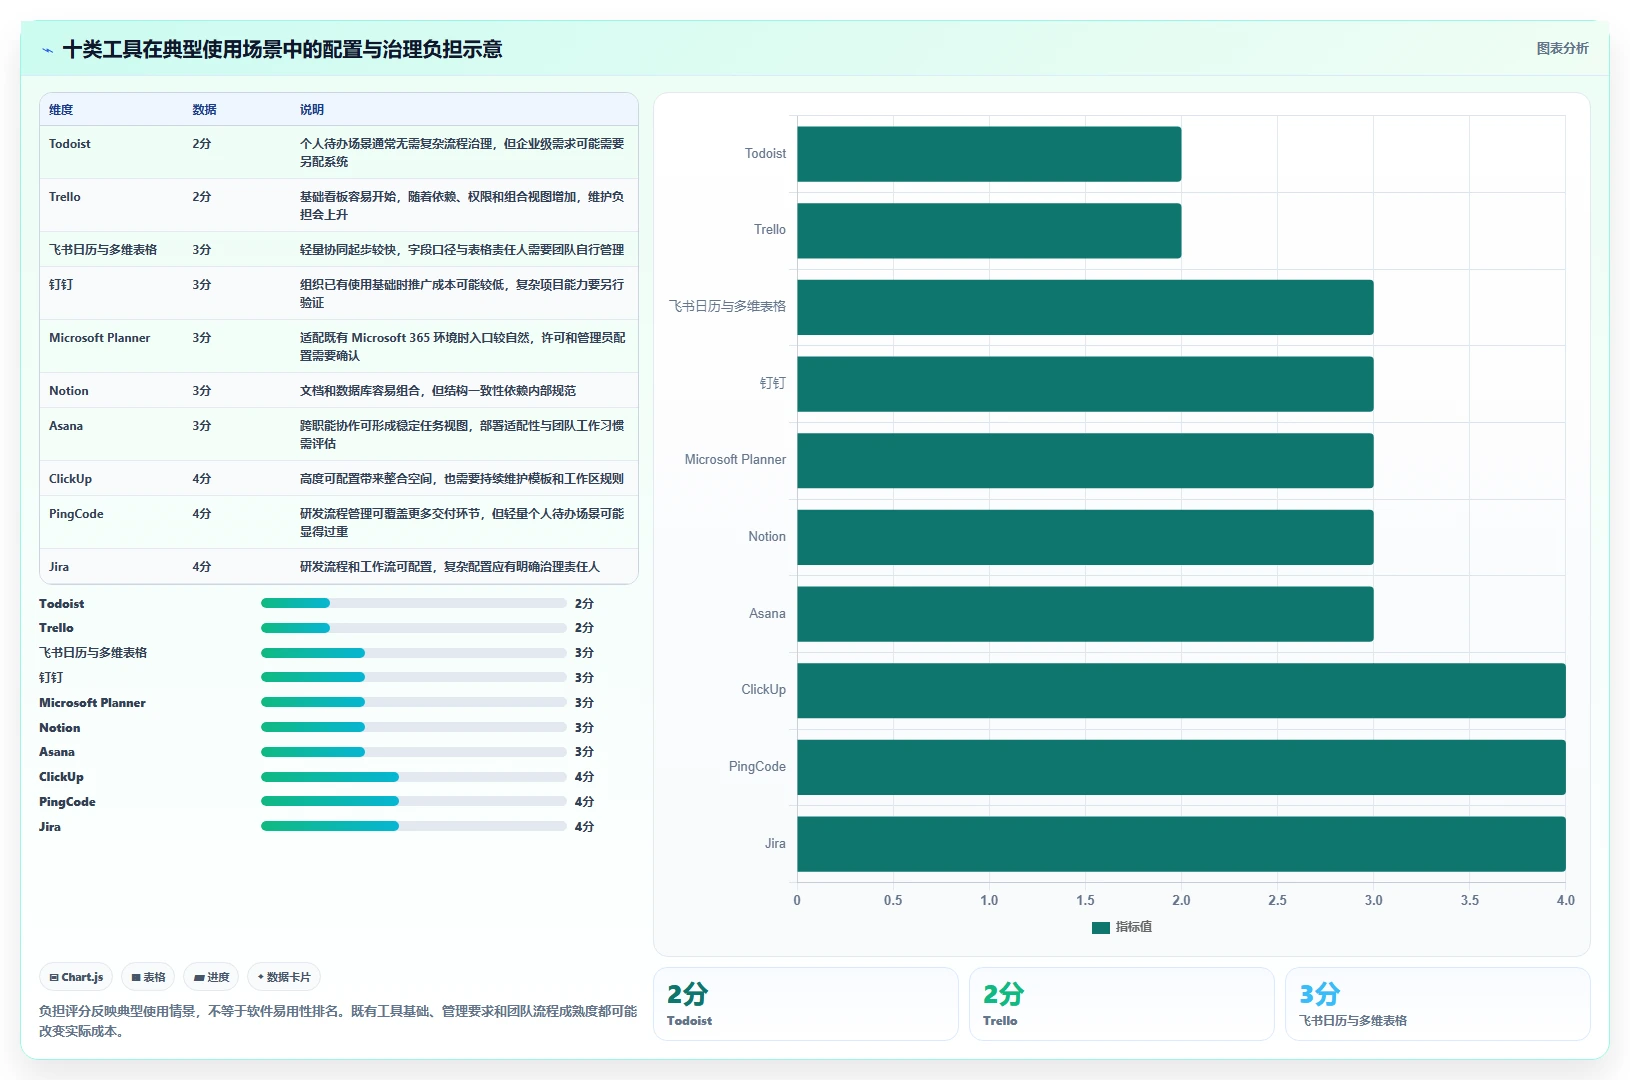
Task: Select the Chart.js tag chip
Action: pos(76,977)
